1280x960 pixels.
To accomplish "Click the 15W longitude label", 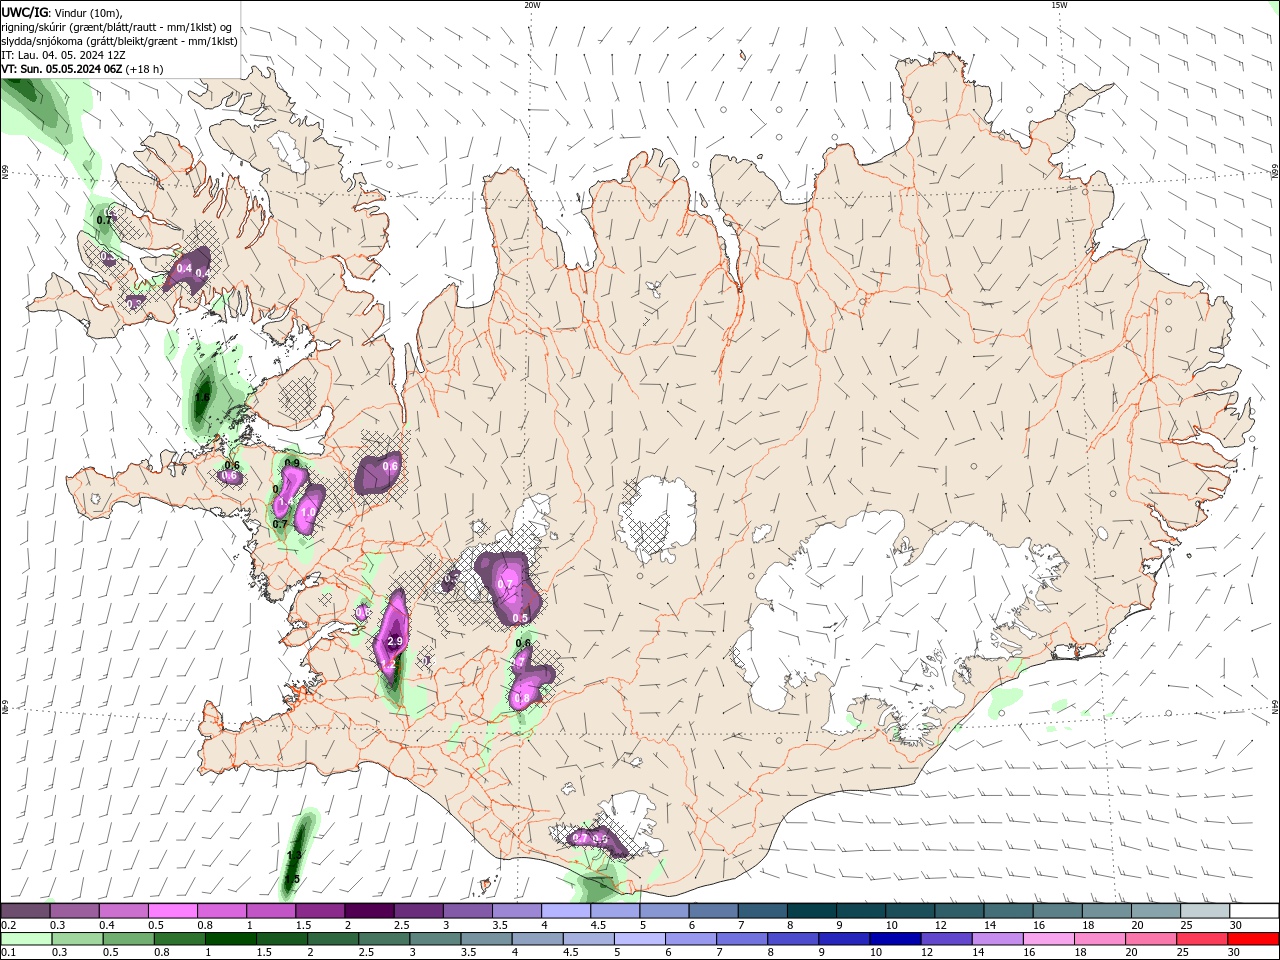I will click(1059, 5).
